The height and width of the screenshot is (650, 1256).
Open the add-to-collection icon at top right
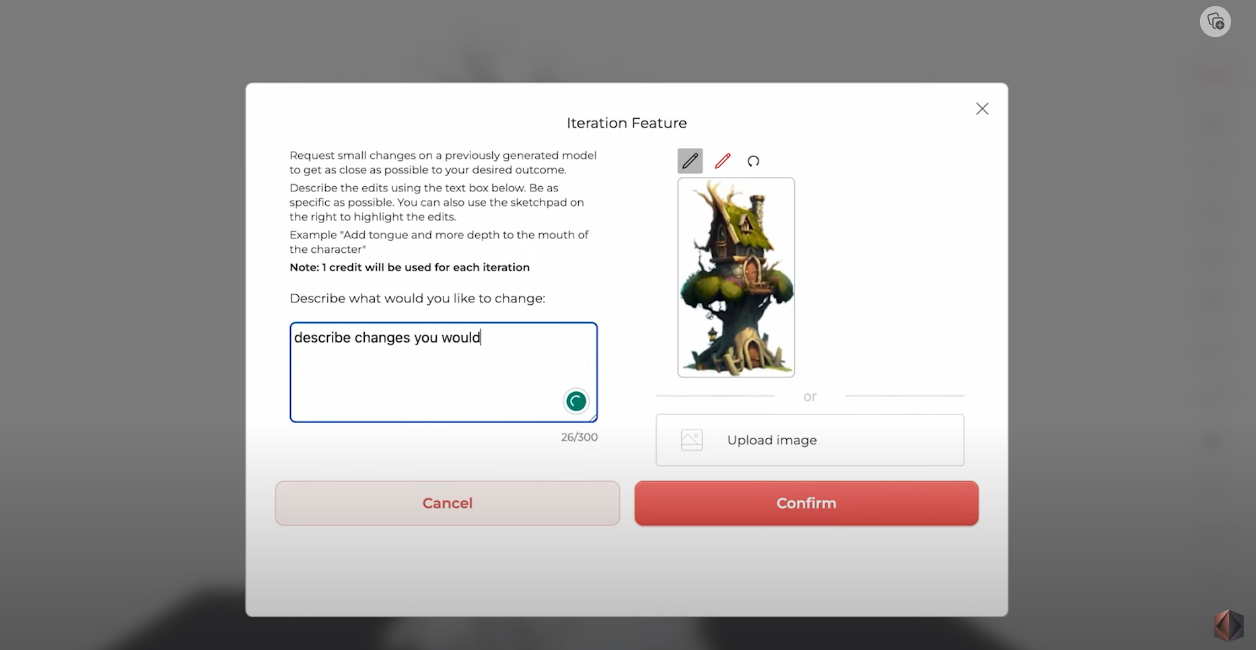click(1215, 22)
